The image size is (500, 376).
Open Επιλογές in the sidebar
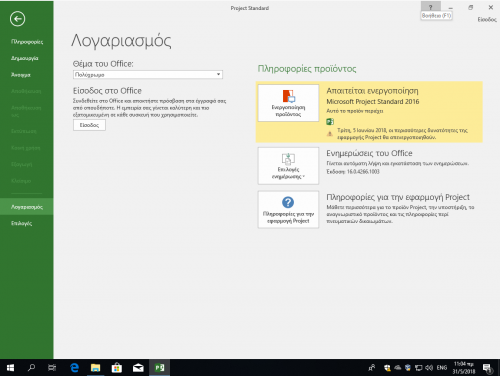click(22, 223)
